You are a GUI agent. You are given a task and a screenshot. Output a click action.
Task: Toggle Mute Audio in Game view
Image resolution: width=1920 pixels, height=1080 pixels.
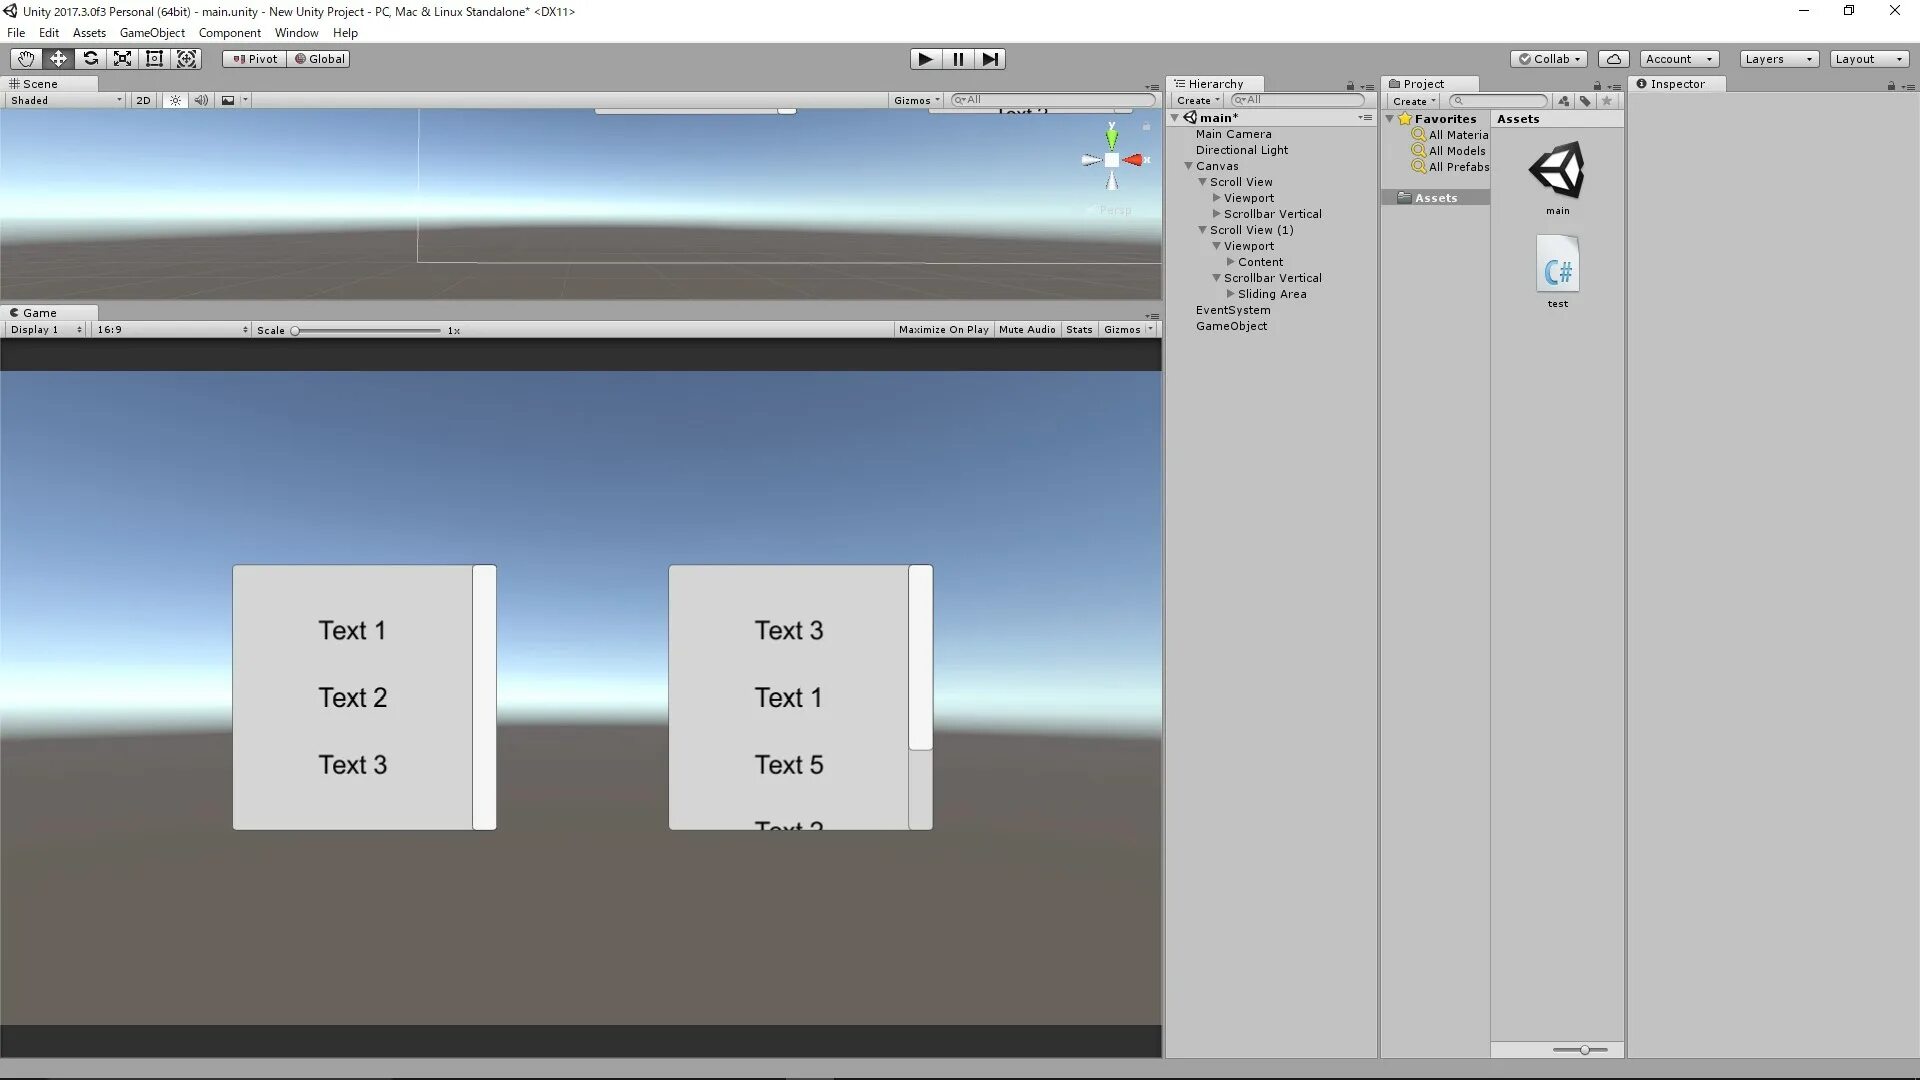1027,329
